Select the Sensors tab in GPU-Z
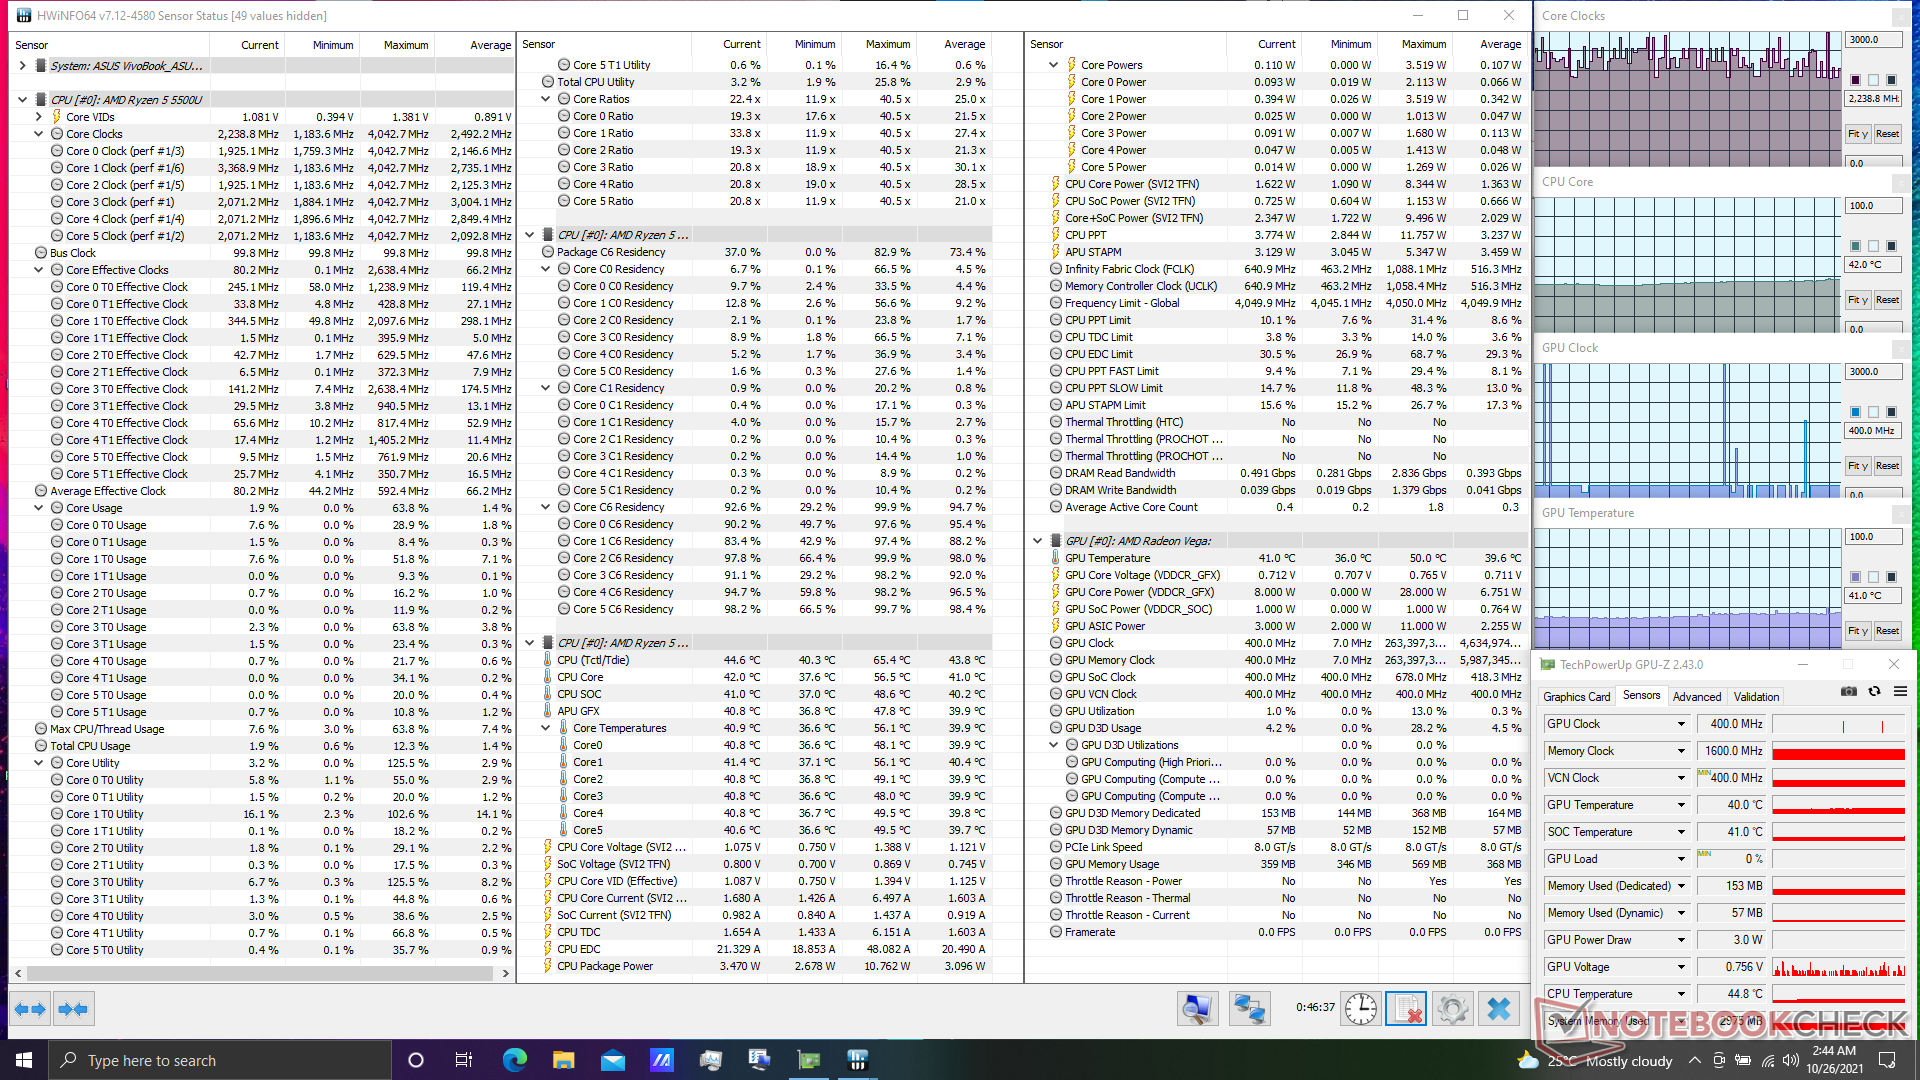 pyautogui.click(x=1641, y=696)
